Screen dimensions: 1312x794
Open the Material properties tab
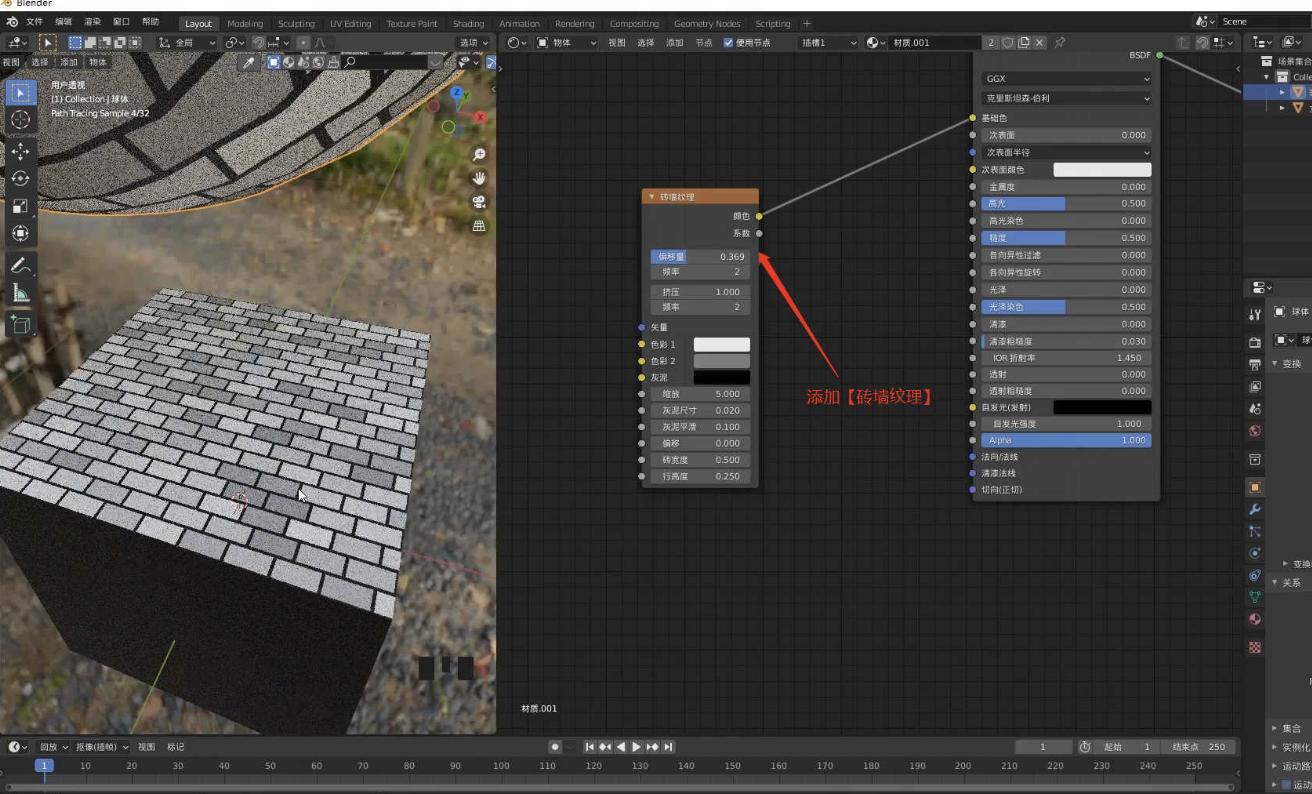[x=1255, y=619]
